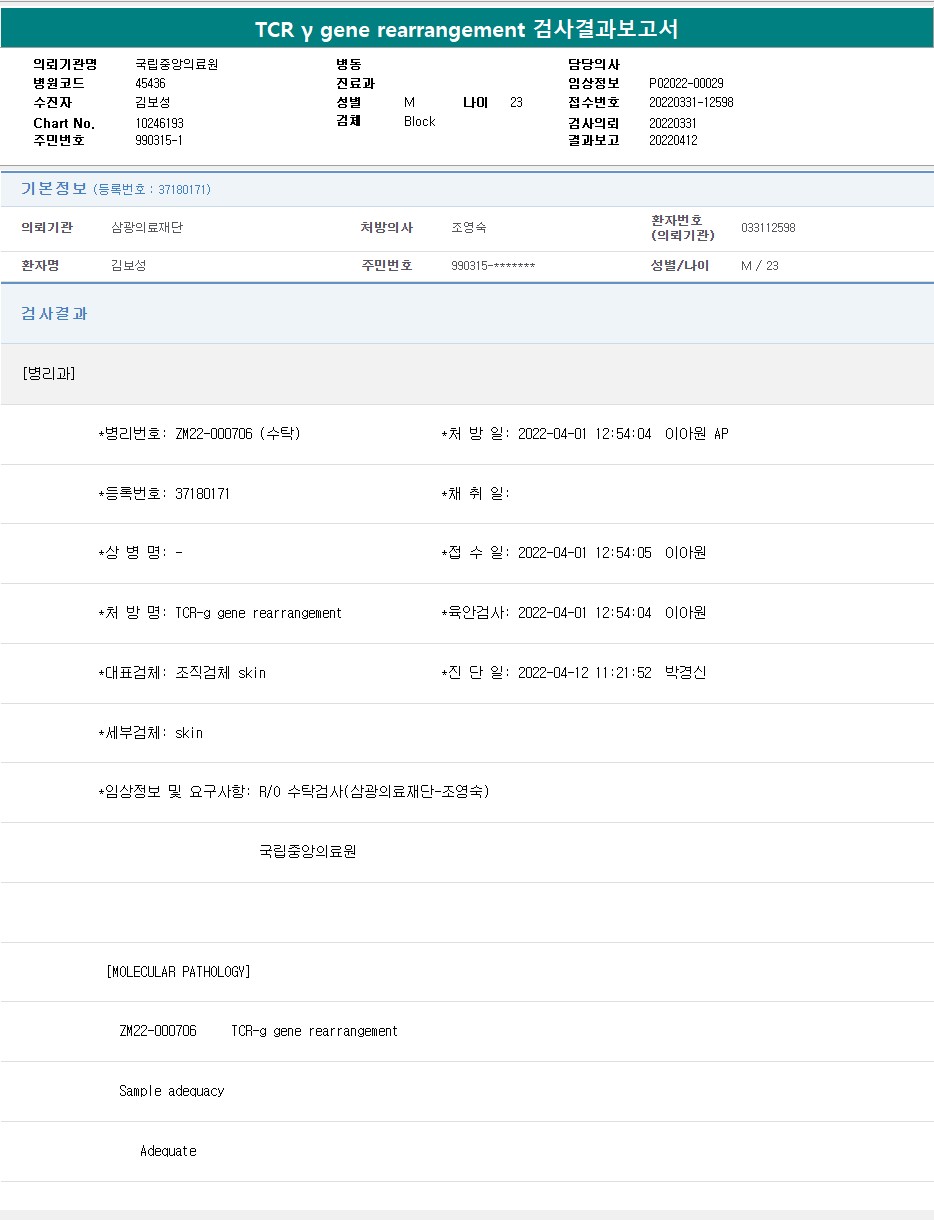This screenshot has height=1220, width=934.
Task: Select the [MOLECULAR PATHOLOGY] heading
Action: point(178,972)
